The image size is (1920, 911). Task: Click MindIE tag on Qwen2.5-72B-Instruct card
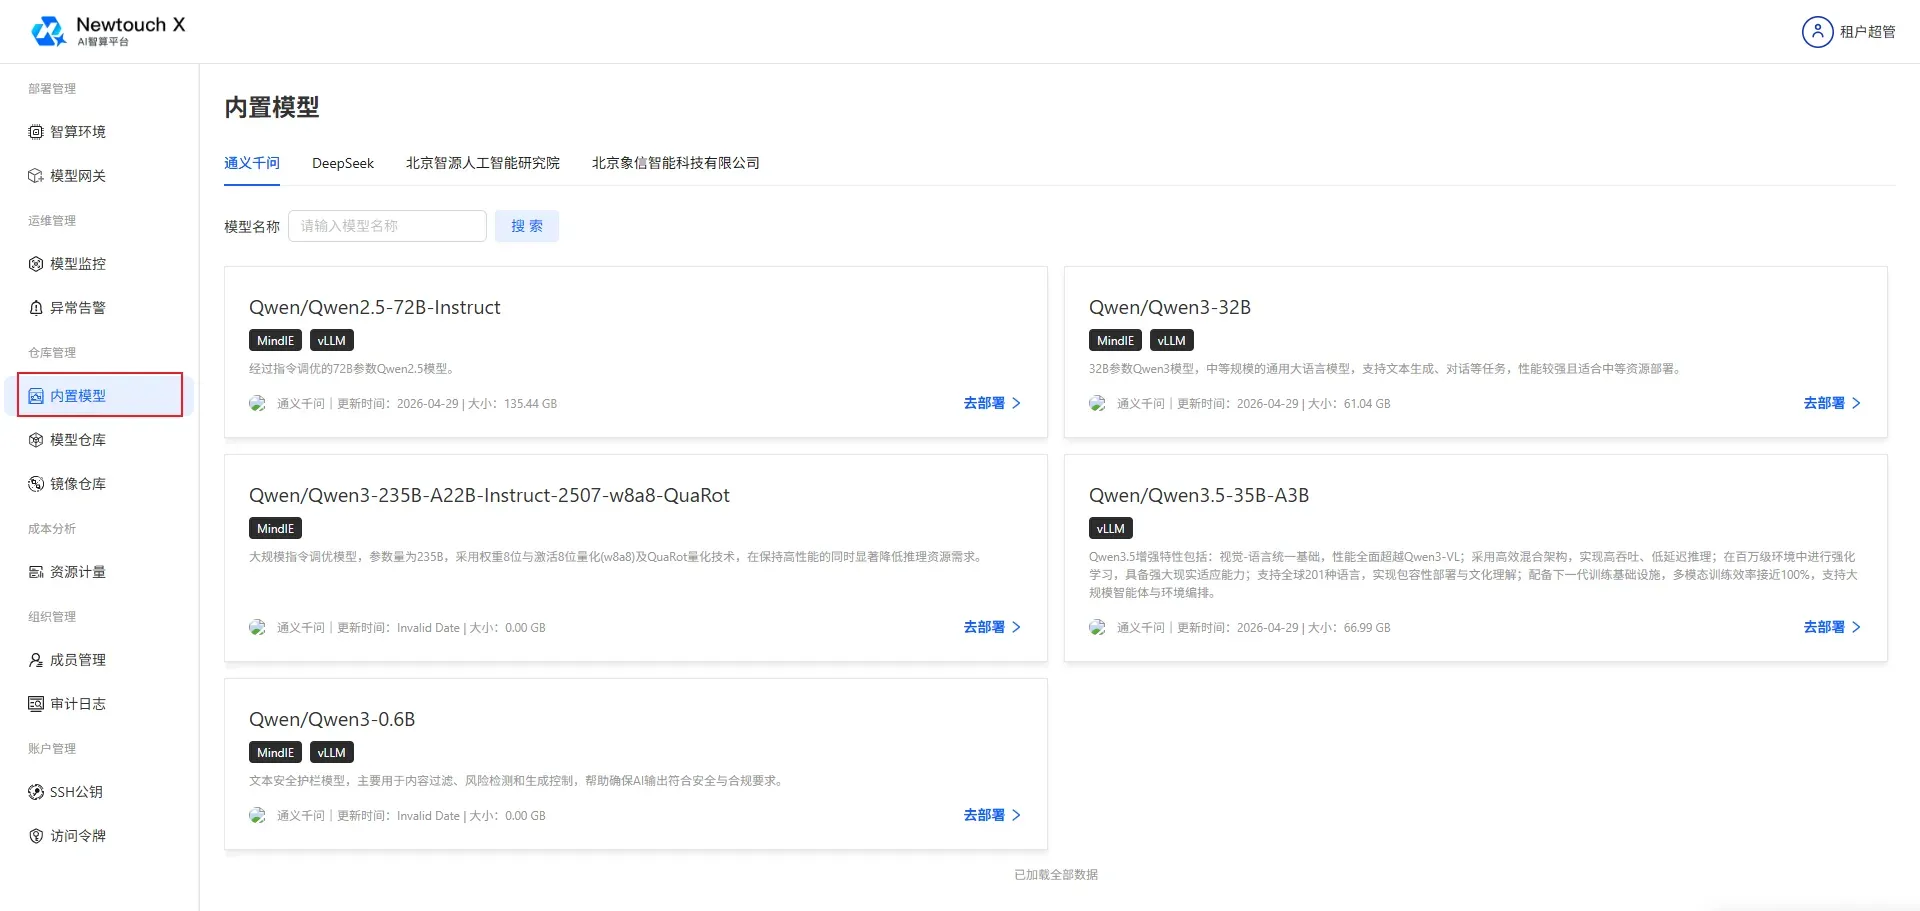click(x=275, y=340)
